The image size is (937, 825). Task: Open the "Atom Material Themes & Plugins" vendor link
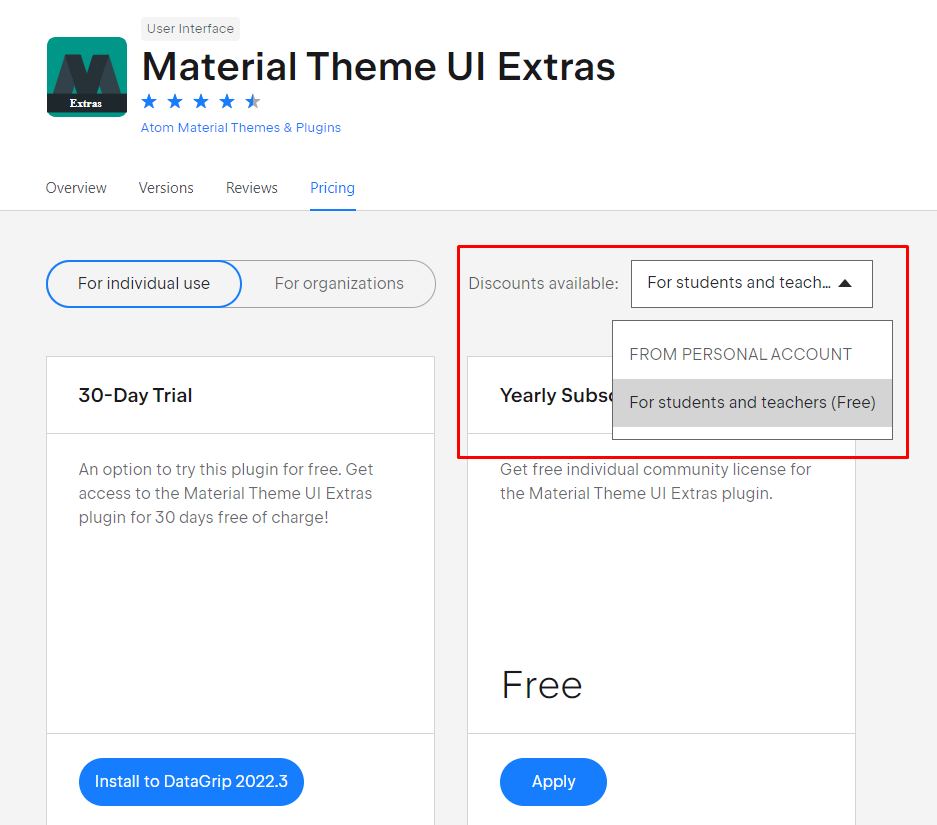pyautogui.click(x=240, y=127)
